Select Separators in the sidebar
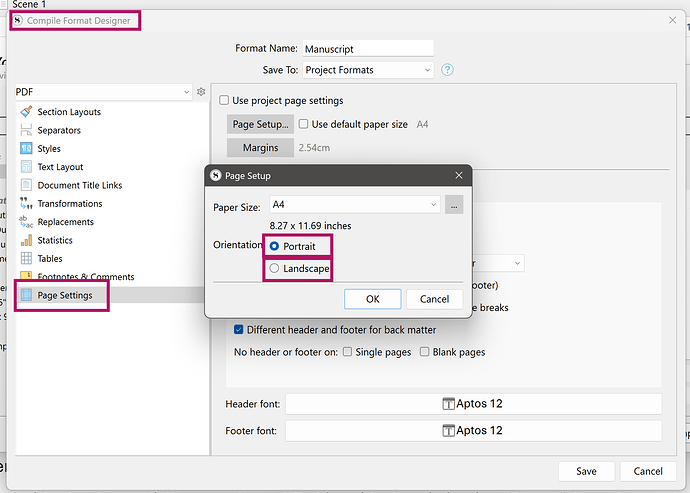Screen dimensions: 690x493 point(59,130)
